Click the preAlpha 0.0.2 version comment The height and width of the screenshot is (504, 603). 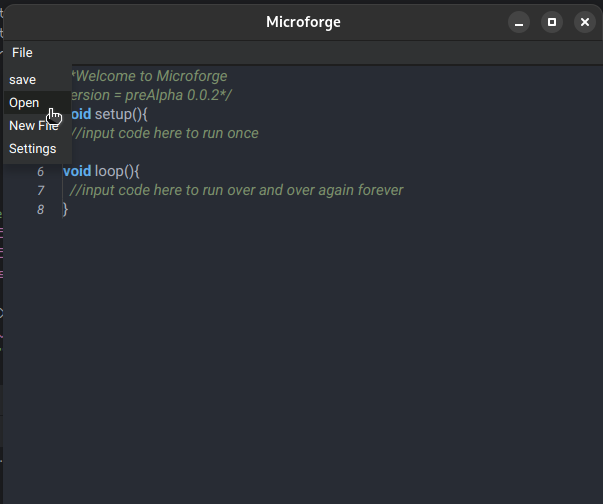(160, 95)
